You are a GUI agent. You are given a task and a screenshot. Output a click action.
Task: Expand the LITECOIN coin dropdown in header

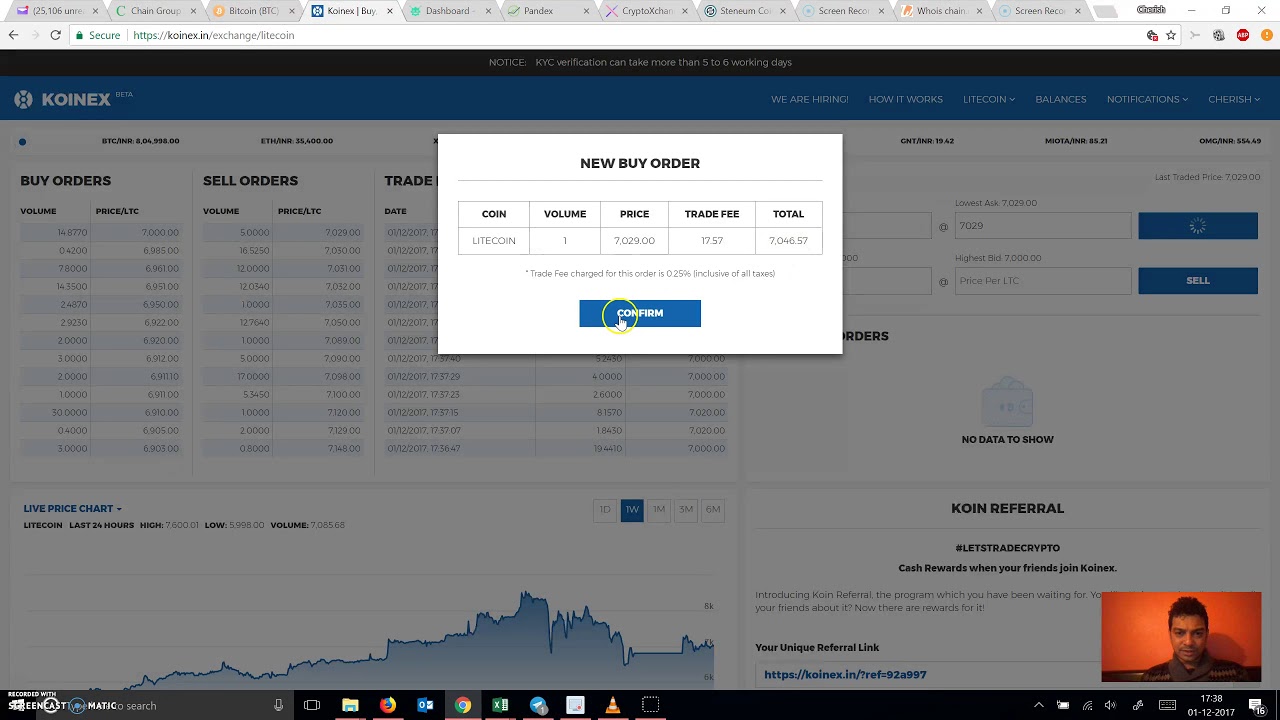[x=988, y=99]
